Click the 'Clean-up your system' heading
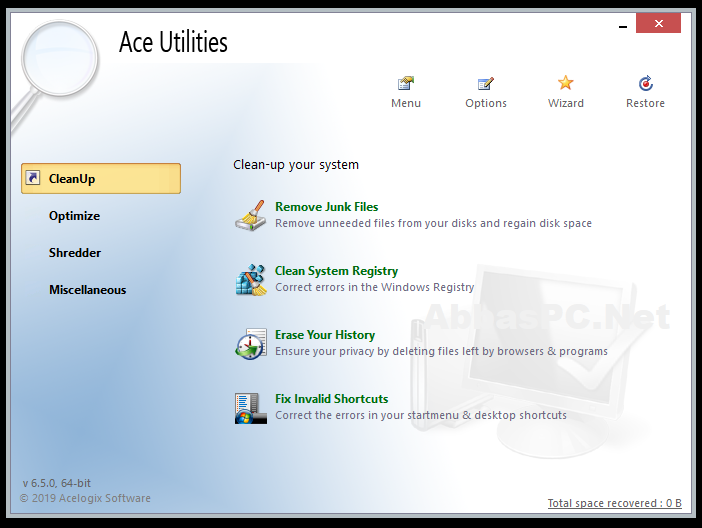 (296, 165)
